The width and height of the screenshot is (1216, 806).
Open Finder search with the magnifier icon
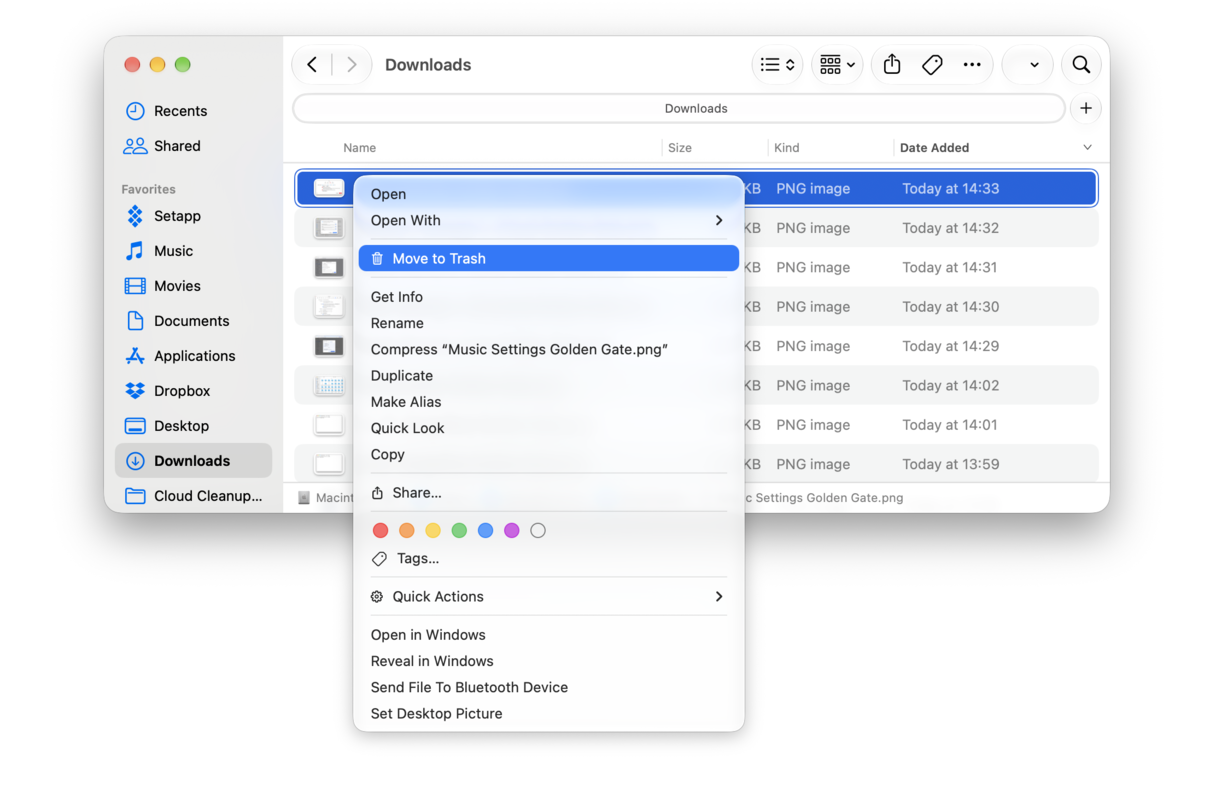tap(1081, 65)
